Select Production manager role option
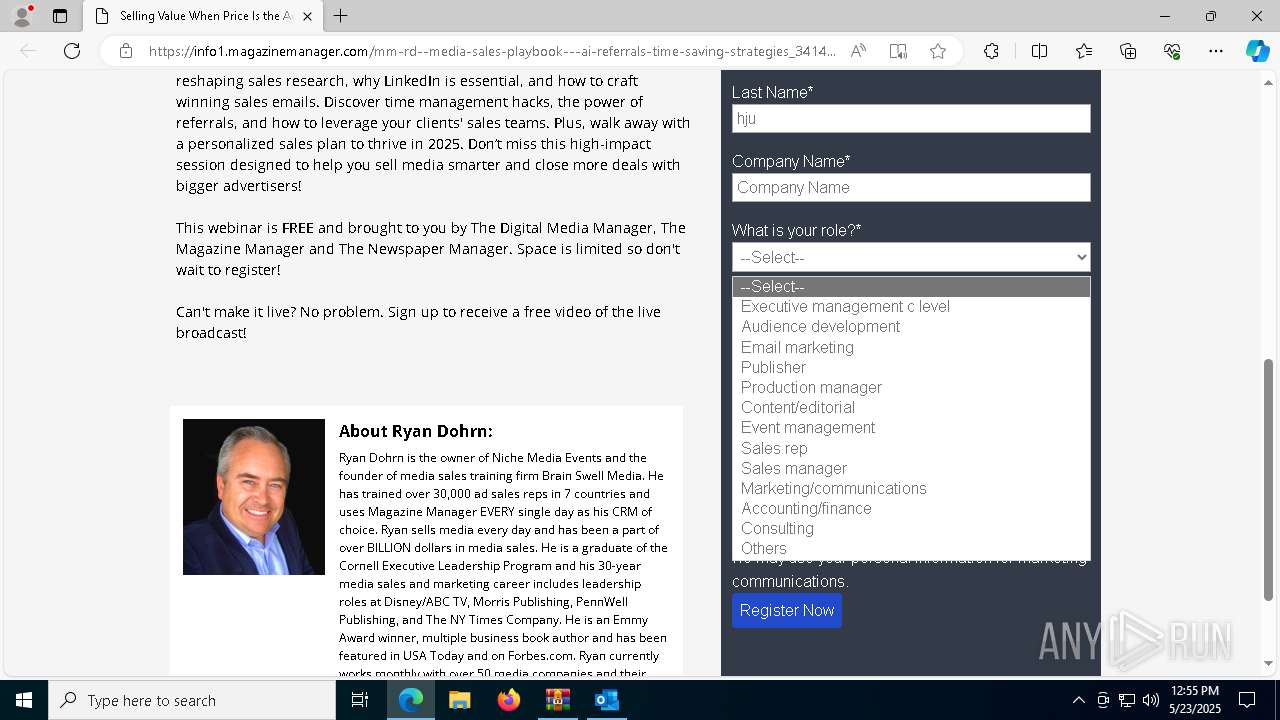Screen dimensions: 1280x720 click(x=911, y=387)
